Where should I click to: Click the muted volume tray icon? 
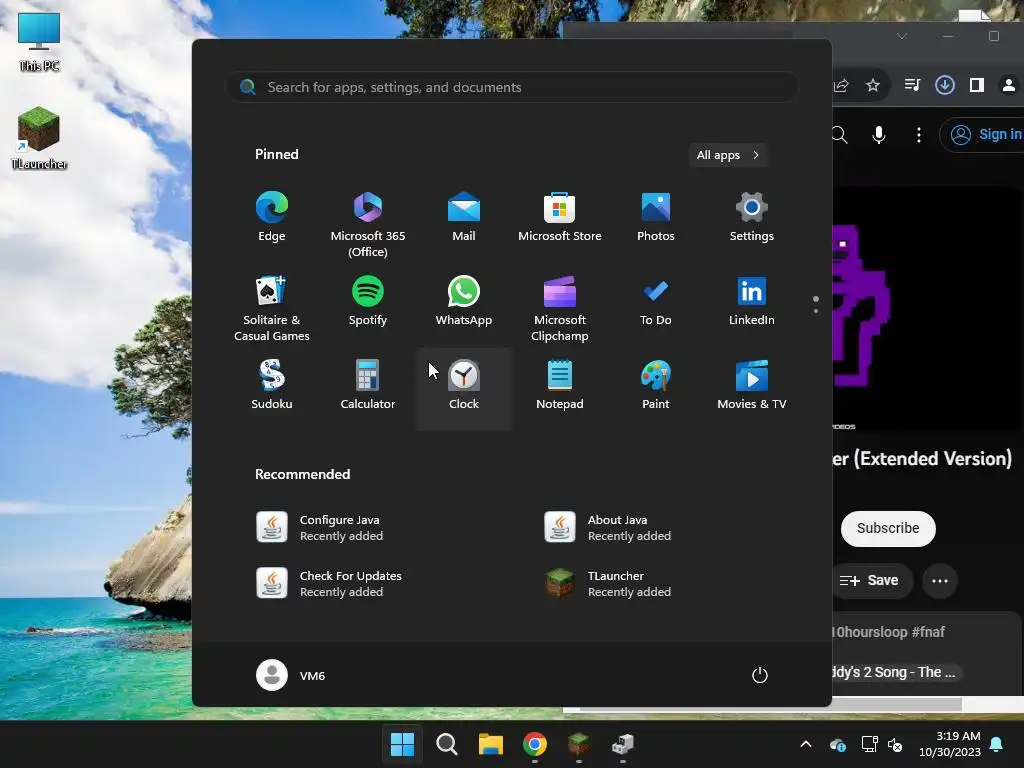pos(895,744)
